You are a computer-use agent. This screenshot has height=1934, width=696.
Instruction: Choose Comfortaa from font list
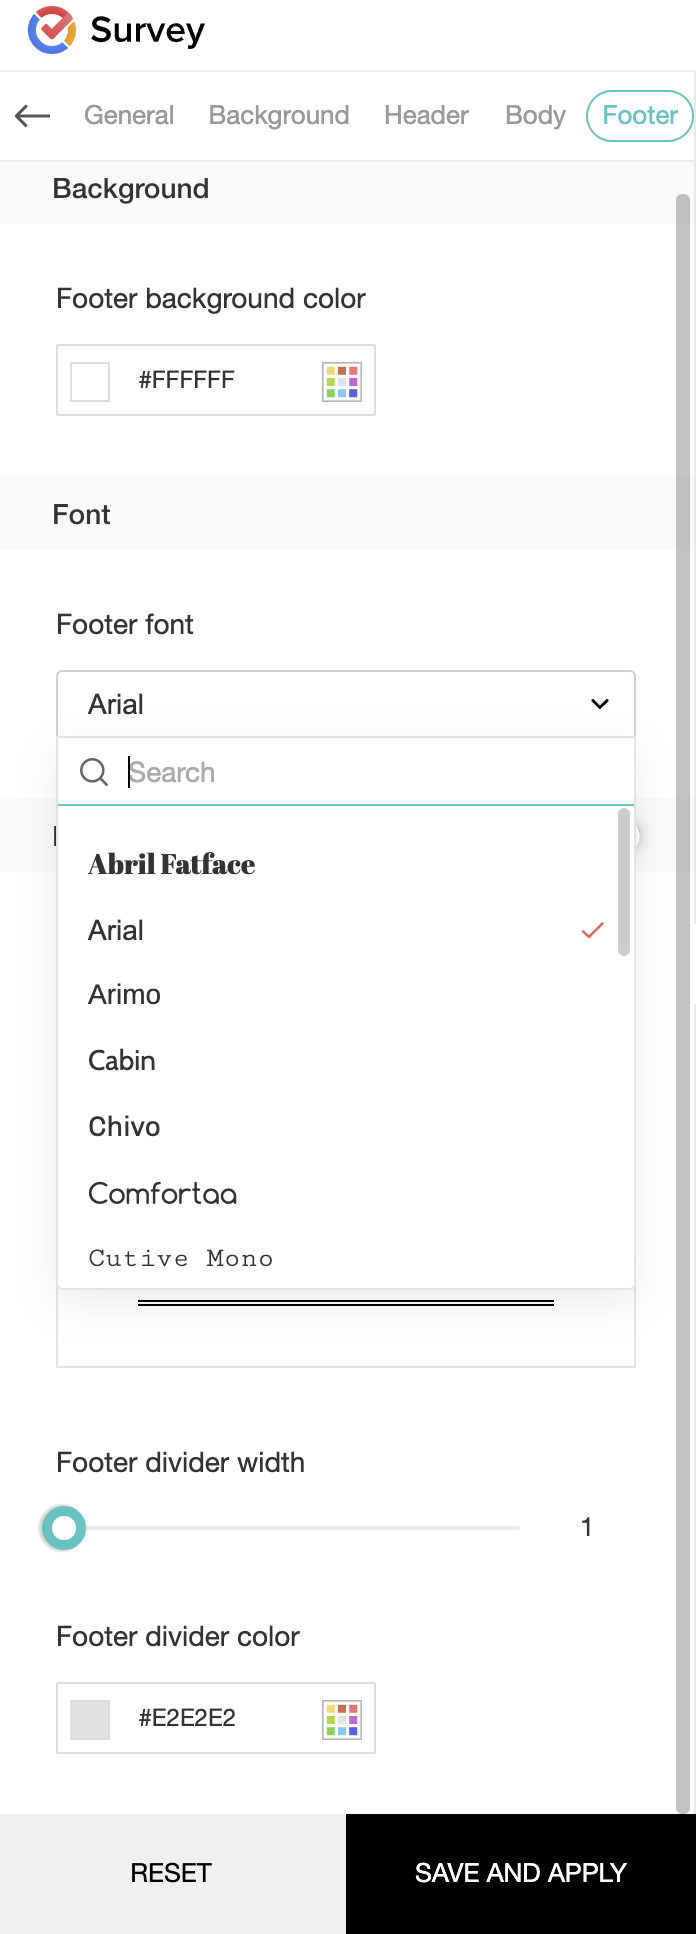163,1194
